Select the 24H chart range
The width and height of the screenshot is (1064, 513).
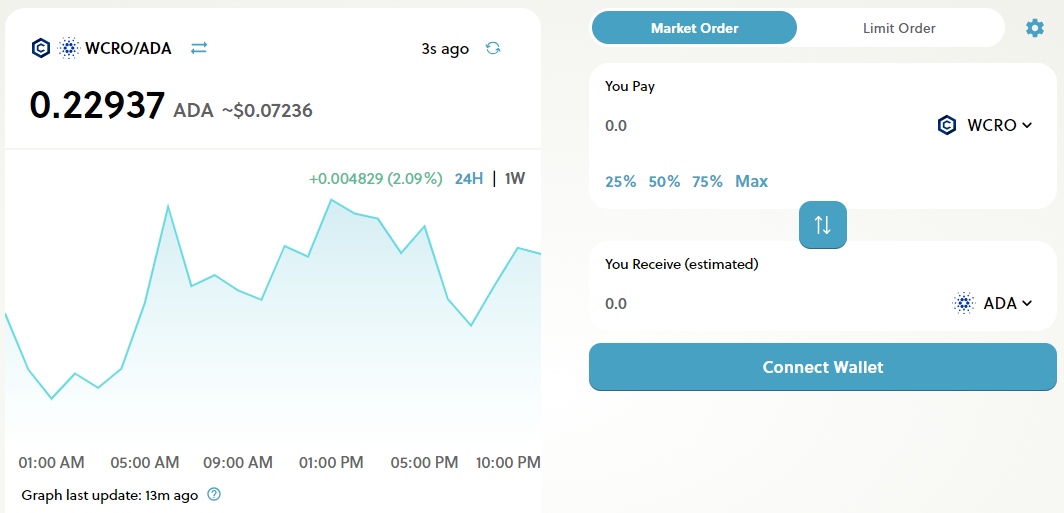pyautogui.click(x=469, y=179)
